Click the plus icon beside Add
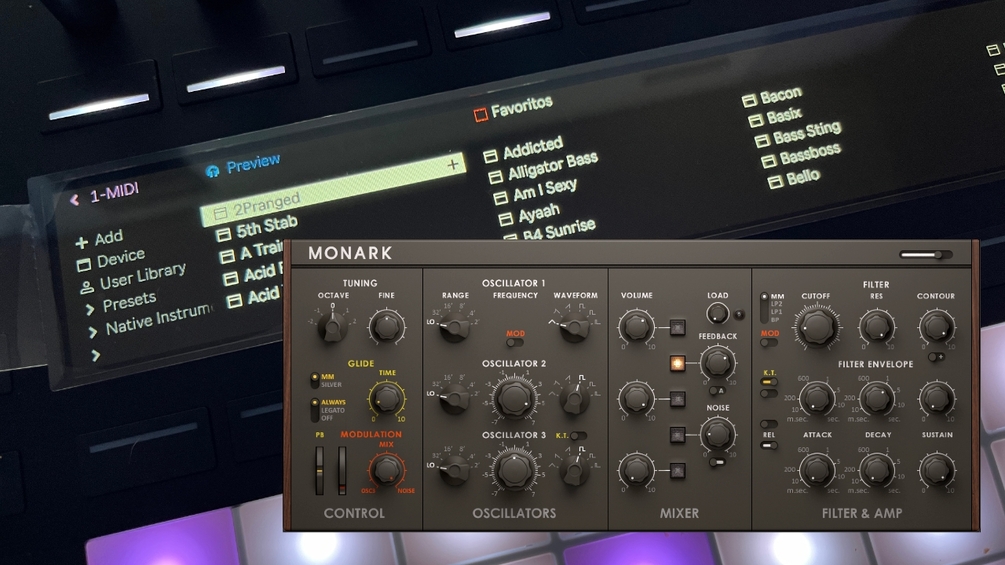Viewport: 1005px width, 565px height. coord(81,243)
